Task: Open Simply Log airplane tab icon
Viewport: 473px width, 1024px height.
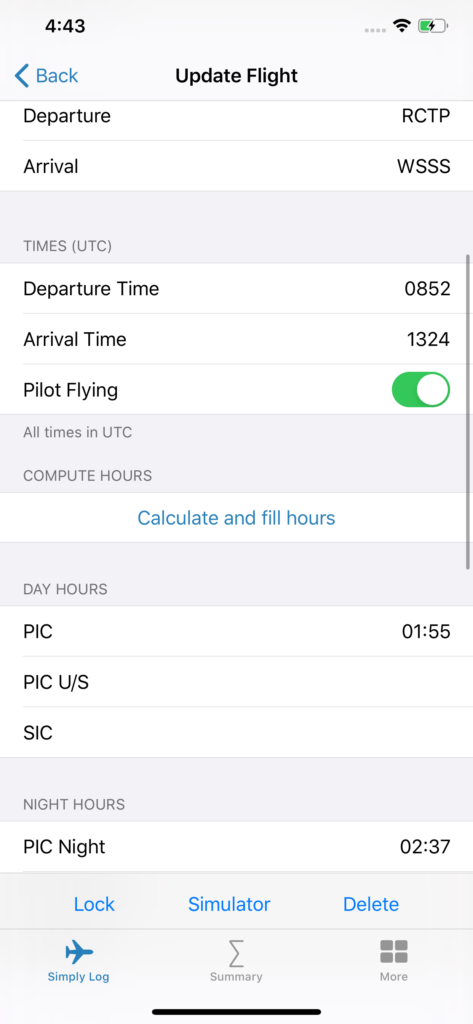Action: point(79,952)
